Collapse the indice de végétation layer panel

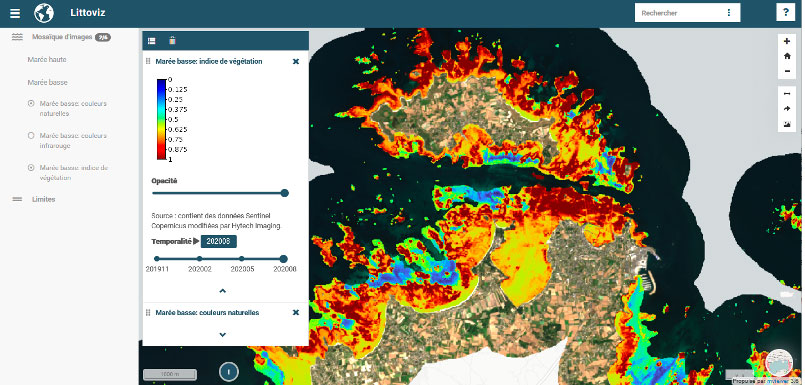pos(223,291)
